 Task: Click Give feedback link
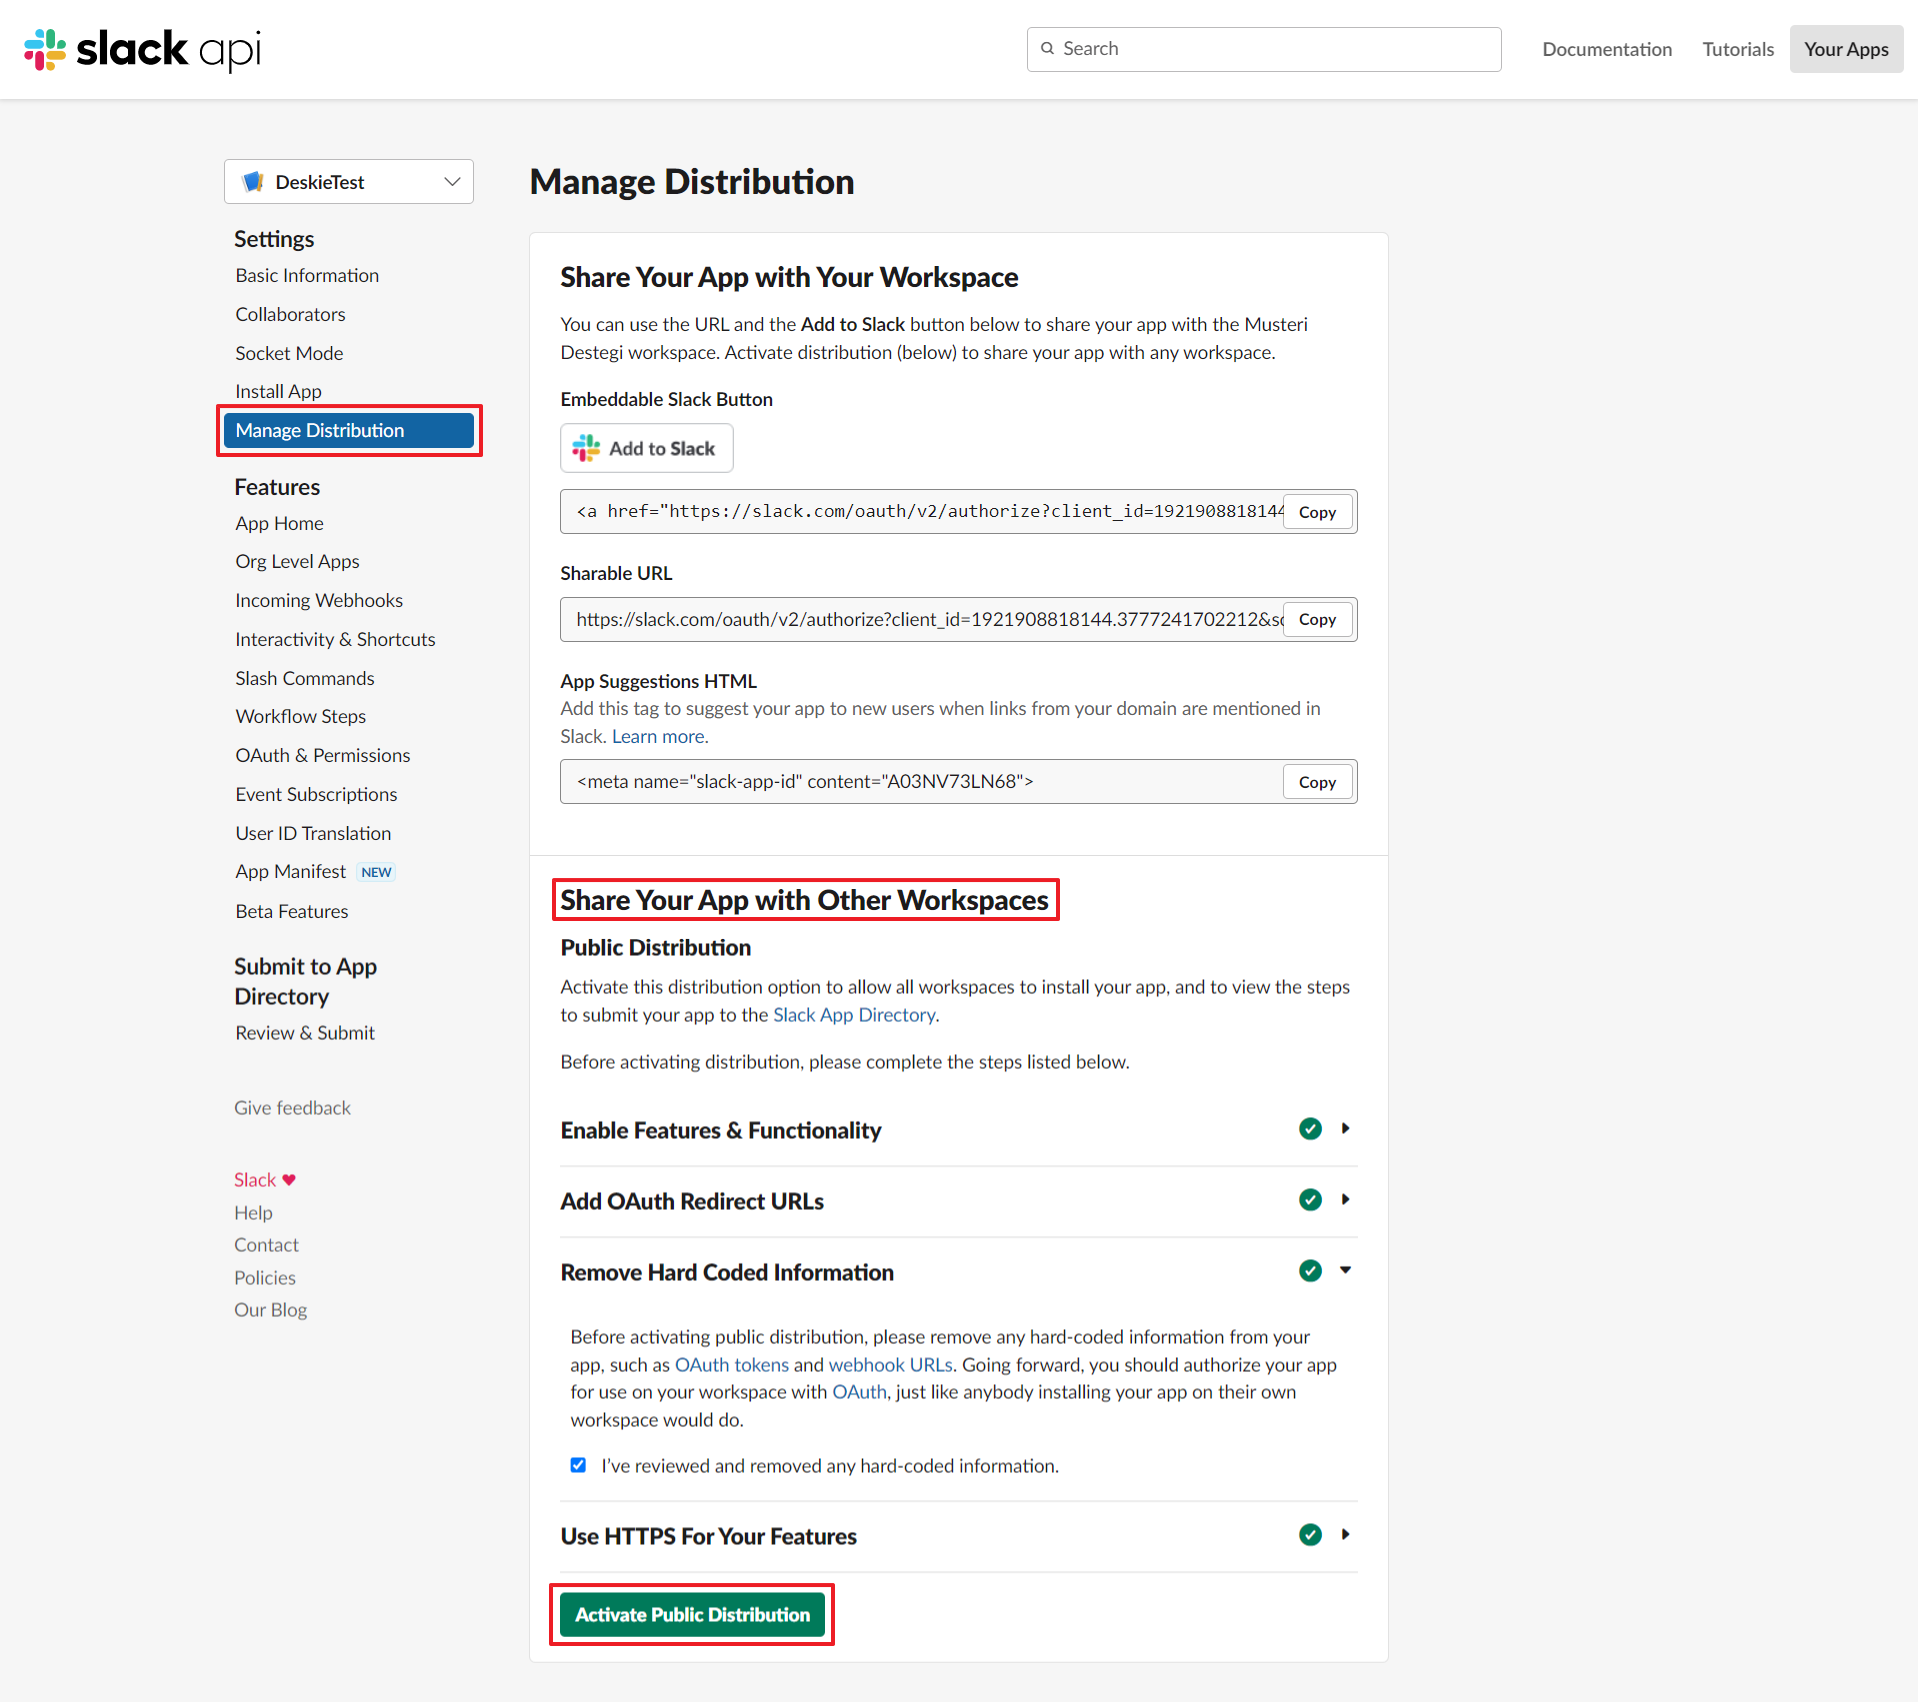292,1107
